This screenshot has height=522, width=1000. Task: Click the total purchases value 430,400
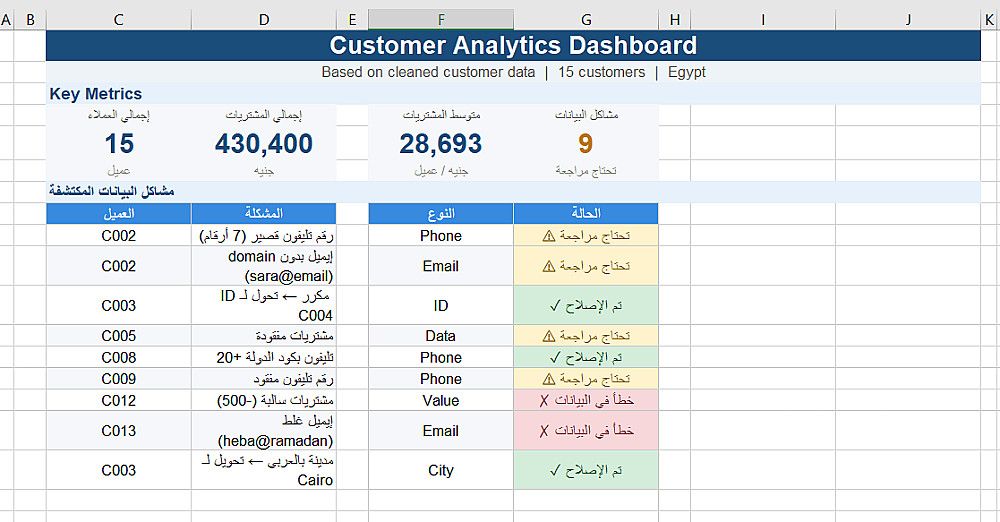264,143
